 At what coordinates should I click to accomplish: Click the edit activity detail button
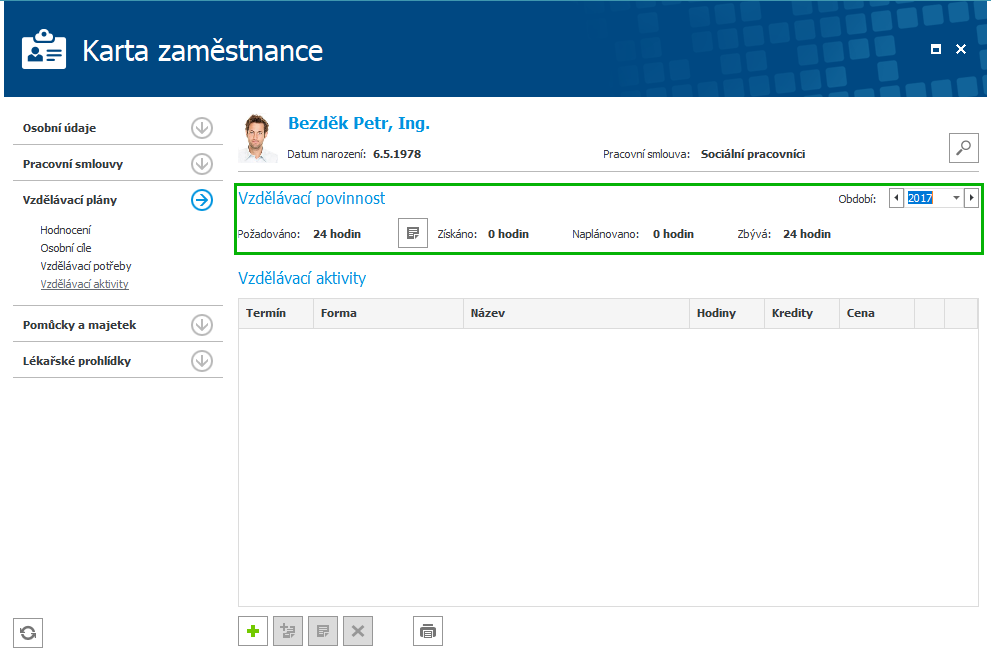click(323, 631)
